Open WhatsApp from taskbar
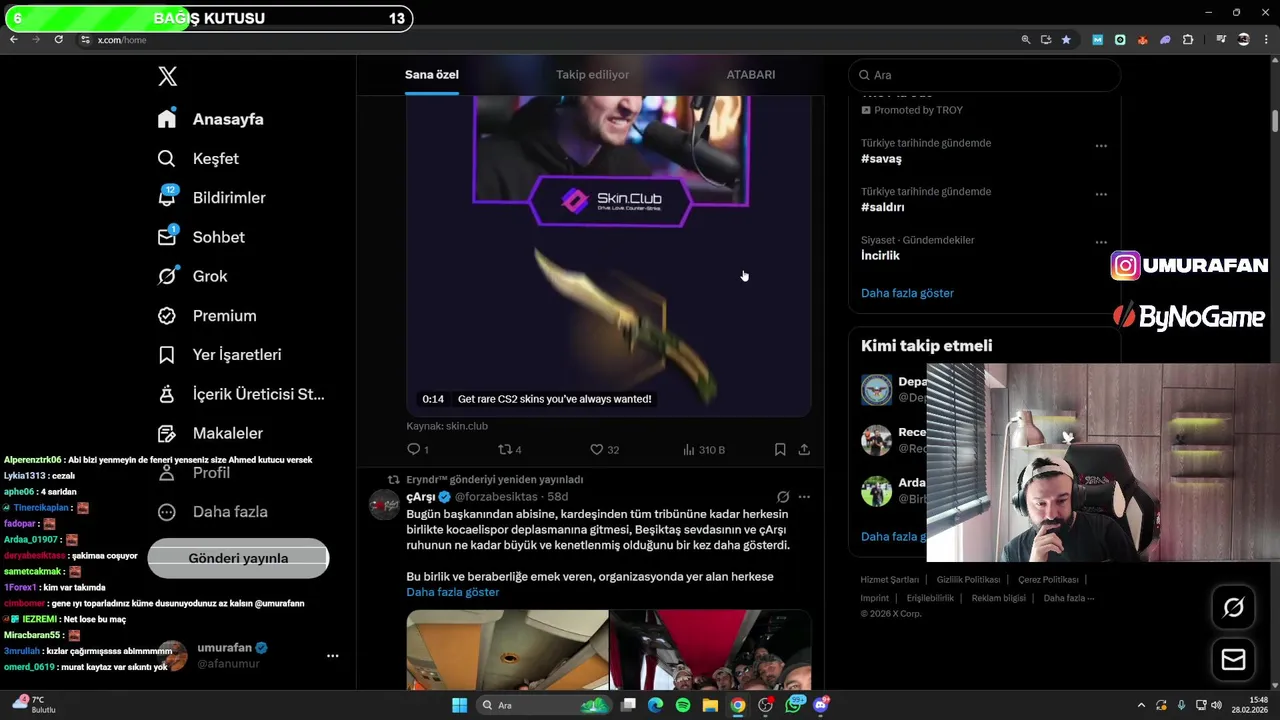 pos(794,705)
